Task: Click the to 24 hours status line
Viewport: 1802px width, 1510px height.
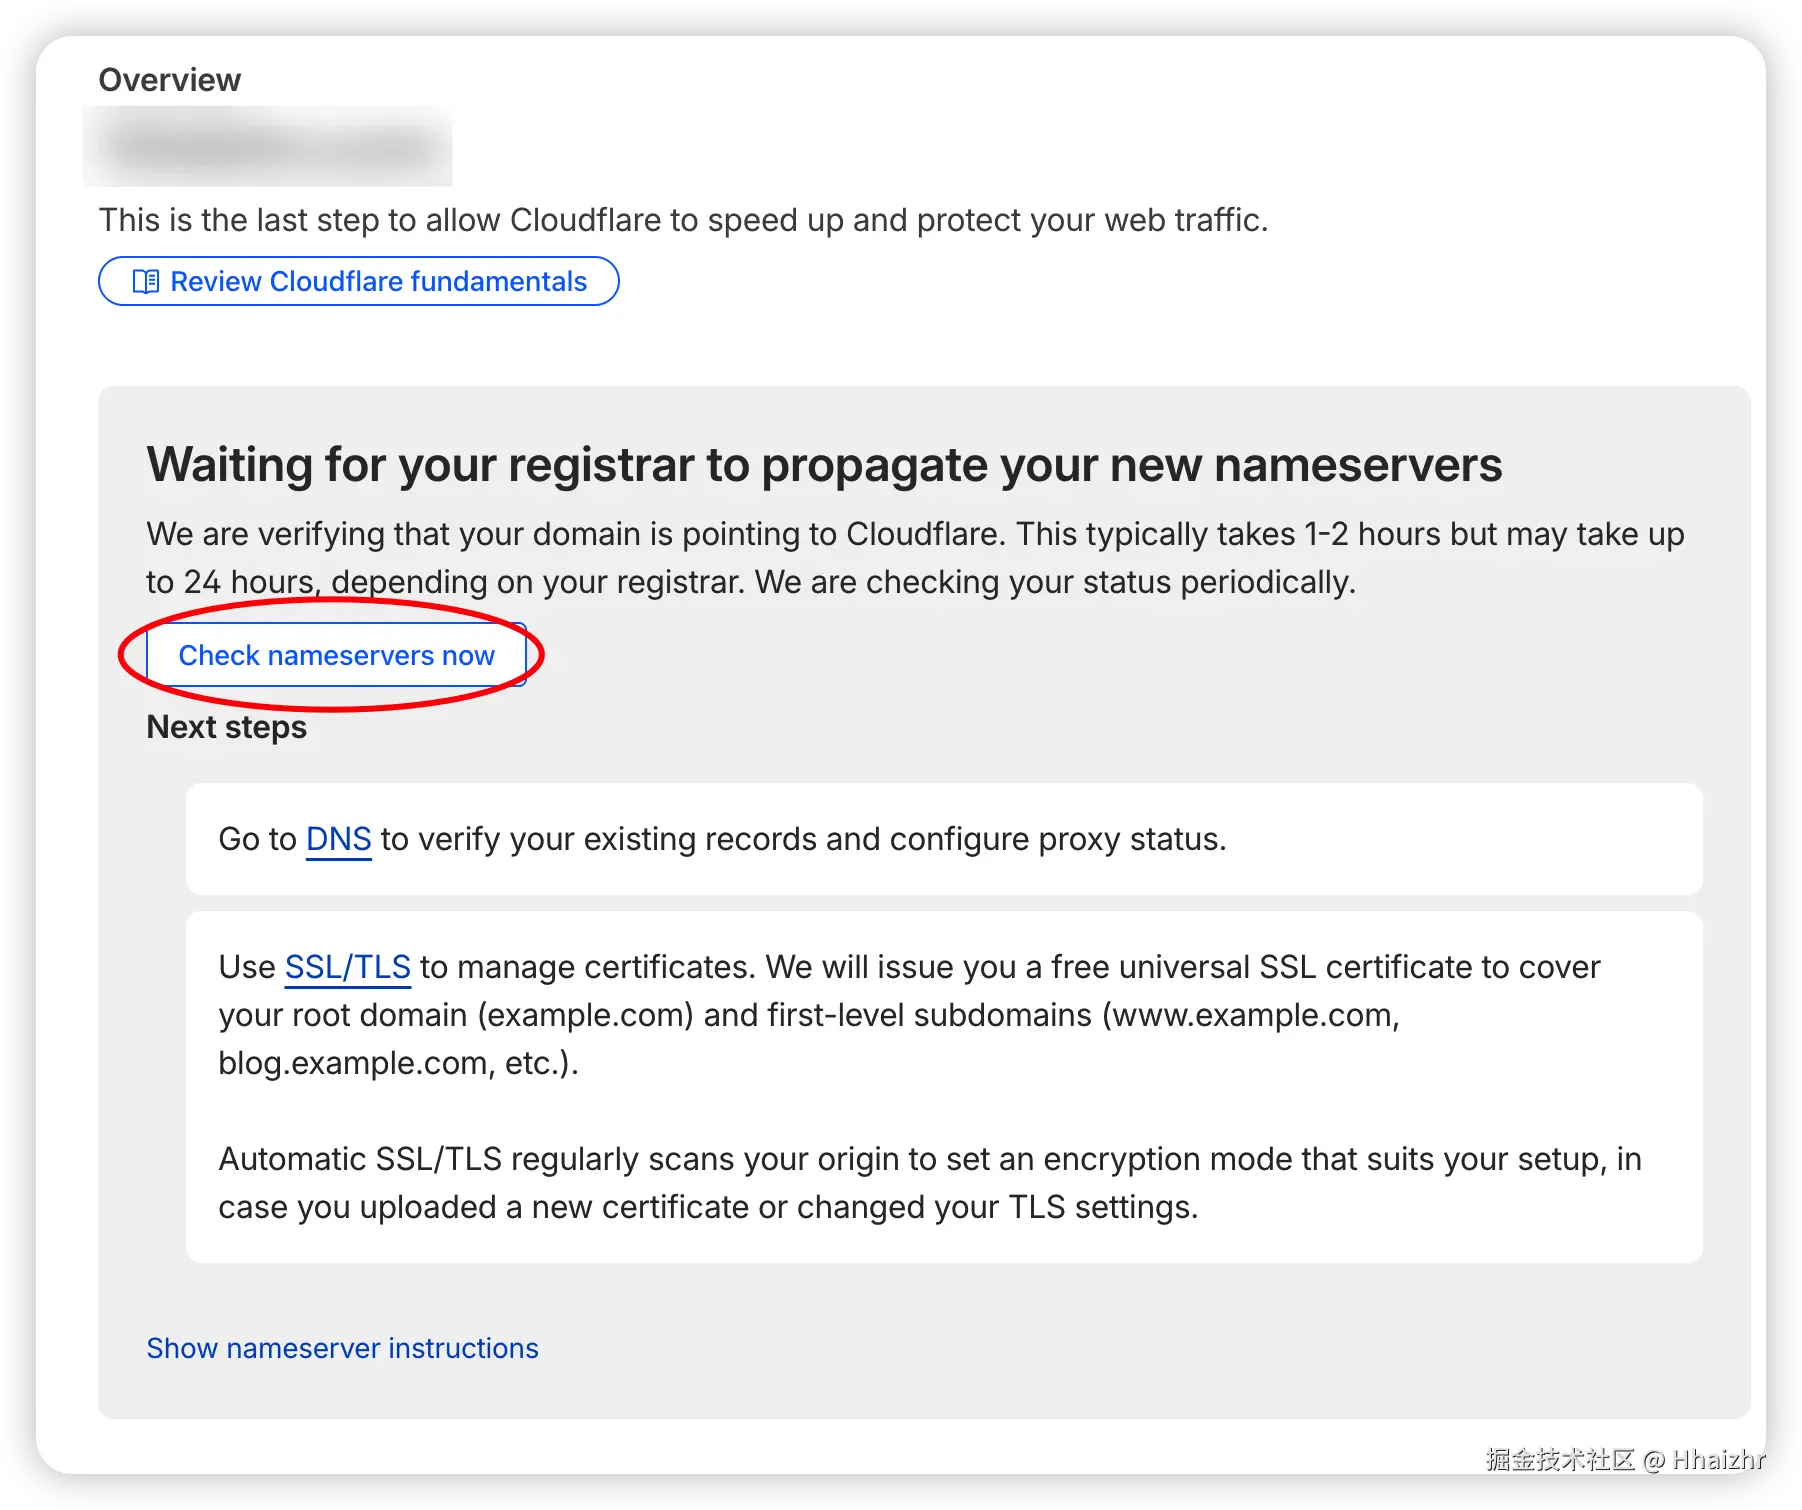Action: (x=750, y=582)
